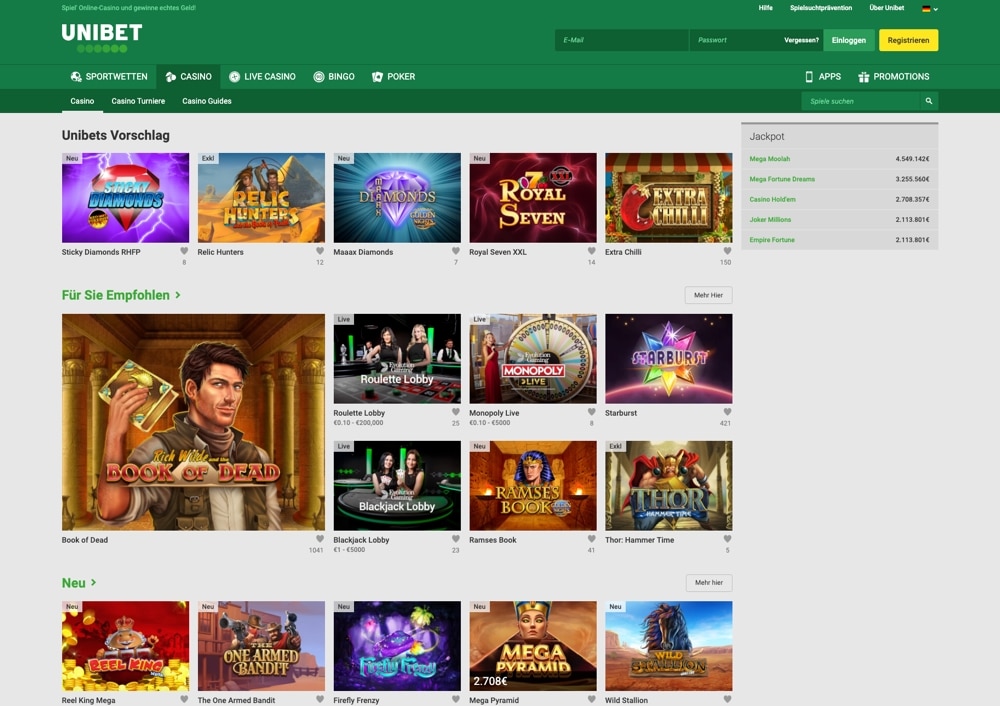The image size is (1000, 706).
Task: Click the E-Mail input field
Action: pos(622,40)
